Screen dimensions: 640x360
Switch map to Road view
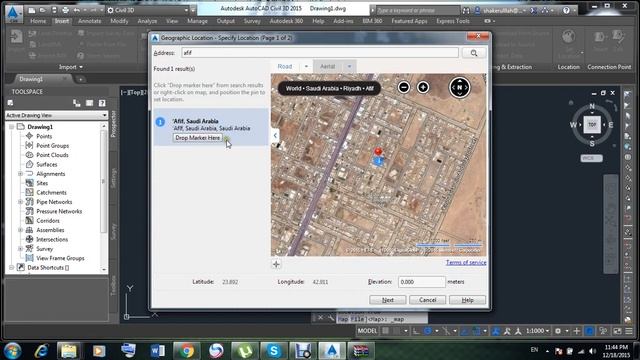(x=285, y=66)
